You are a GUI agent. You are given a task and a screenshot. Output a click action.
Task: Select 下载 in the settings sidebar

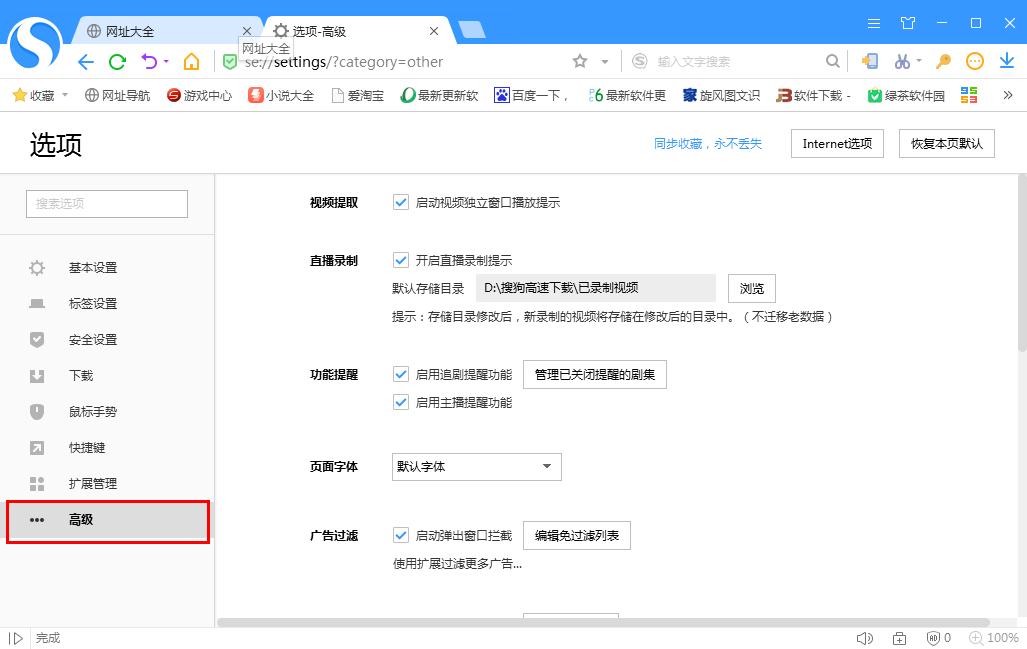80,375
